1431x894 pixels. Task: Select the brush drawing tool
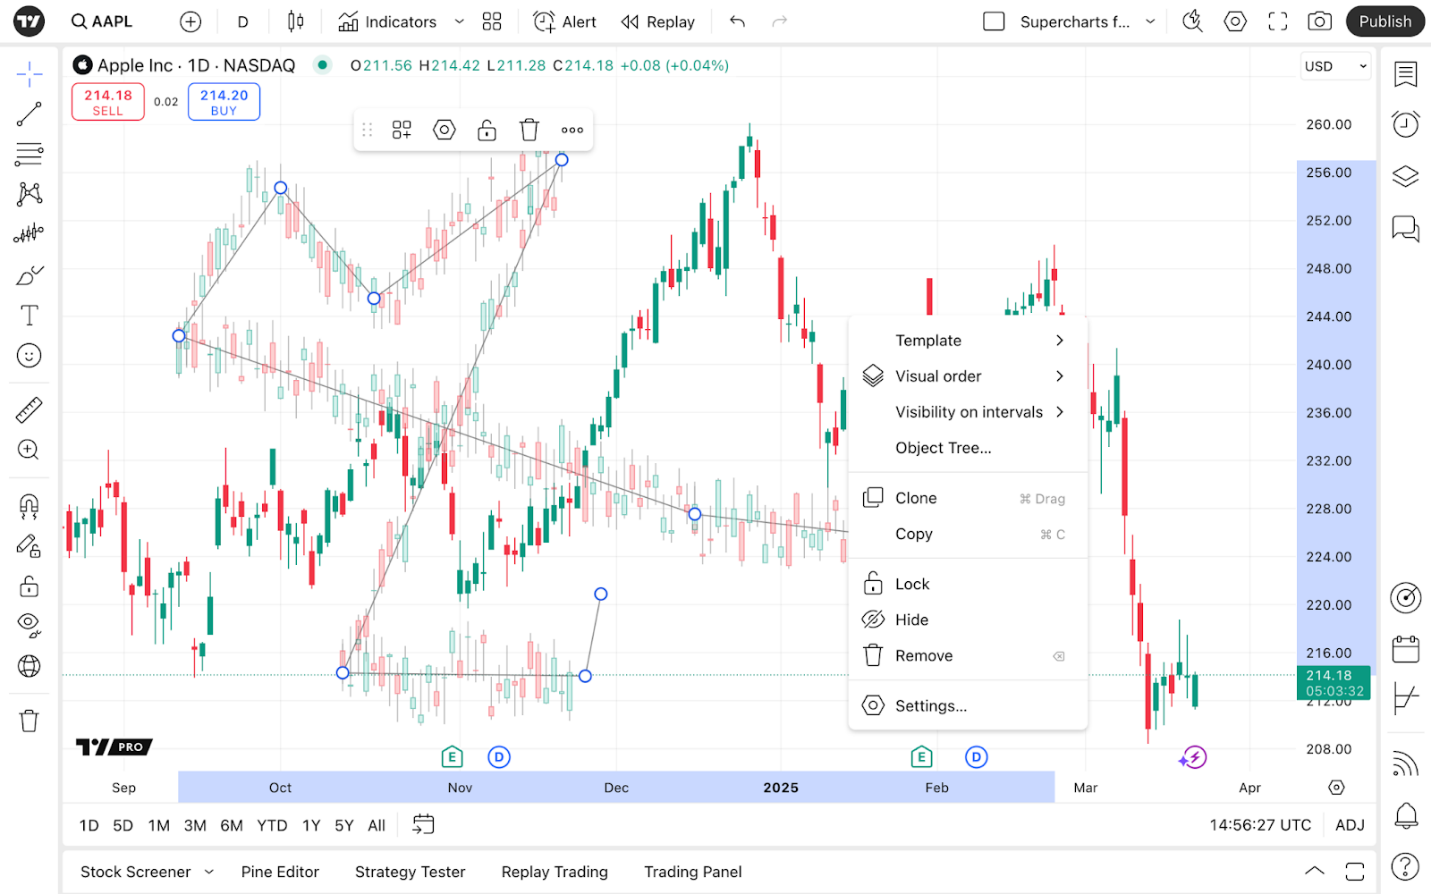(29, 275)
